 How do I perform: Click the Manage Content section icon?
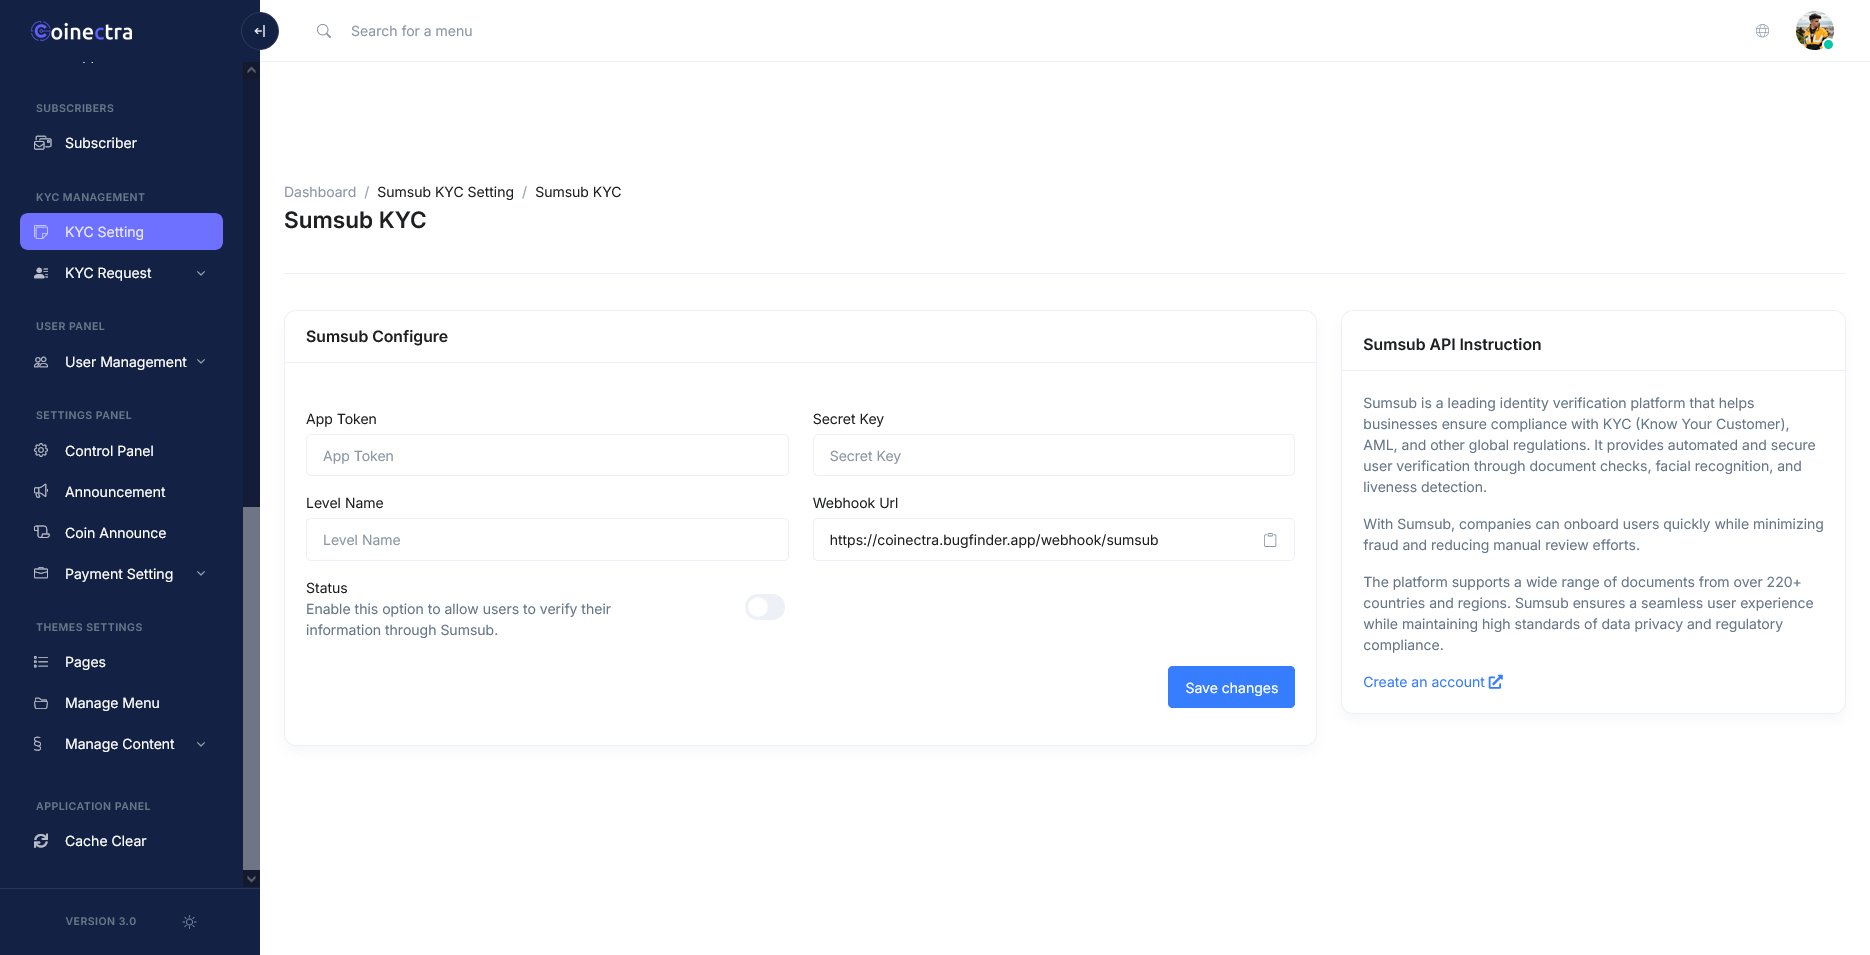(x=38, y=744)
